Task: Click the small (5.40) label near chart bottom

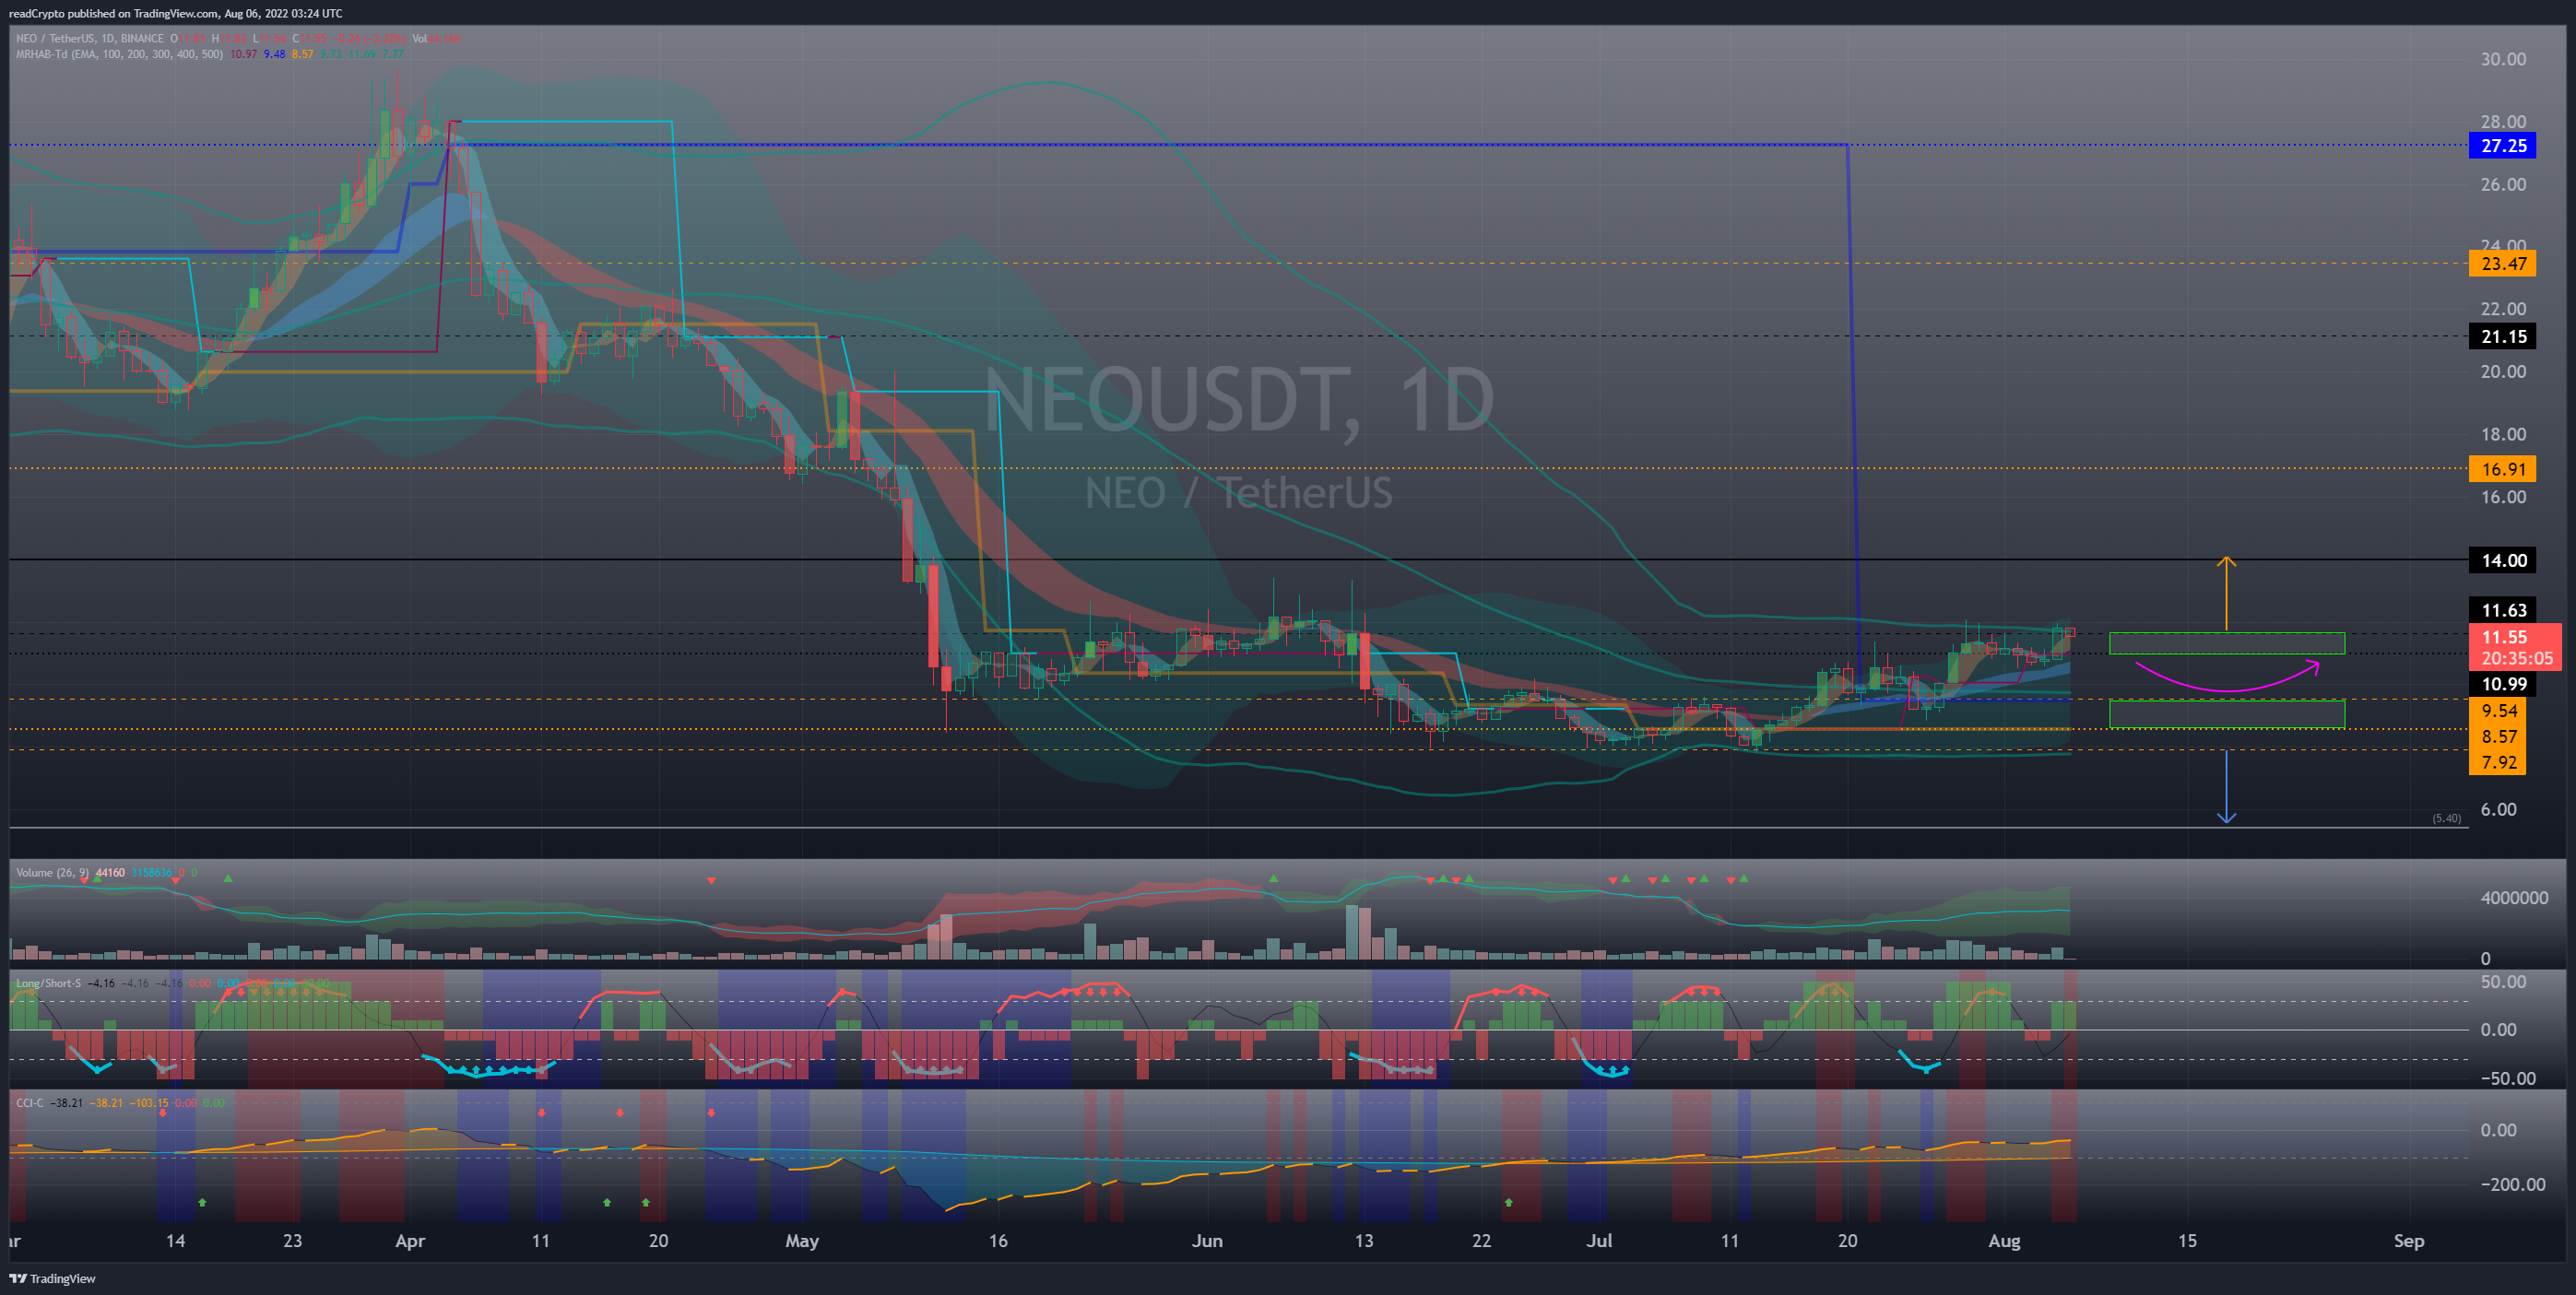Action: [x=2446, y=818]
